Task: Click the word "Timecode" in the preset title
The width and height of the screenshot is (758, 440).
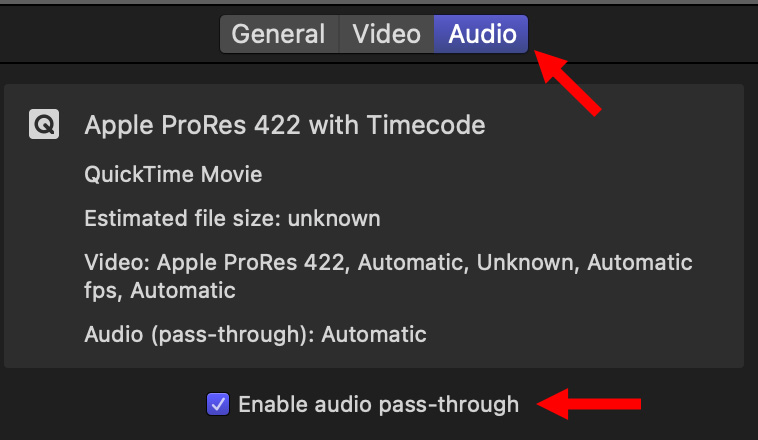Action: click(438, 125)
